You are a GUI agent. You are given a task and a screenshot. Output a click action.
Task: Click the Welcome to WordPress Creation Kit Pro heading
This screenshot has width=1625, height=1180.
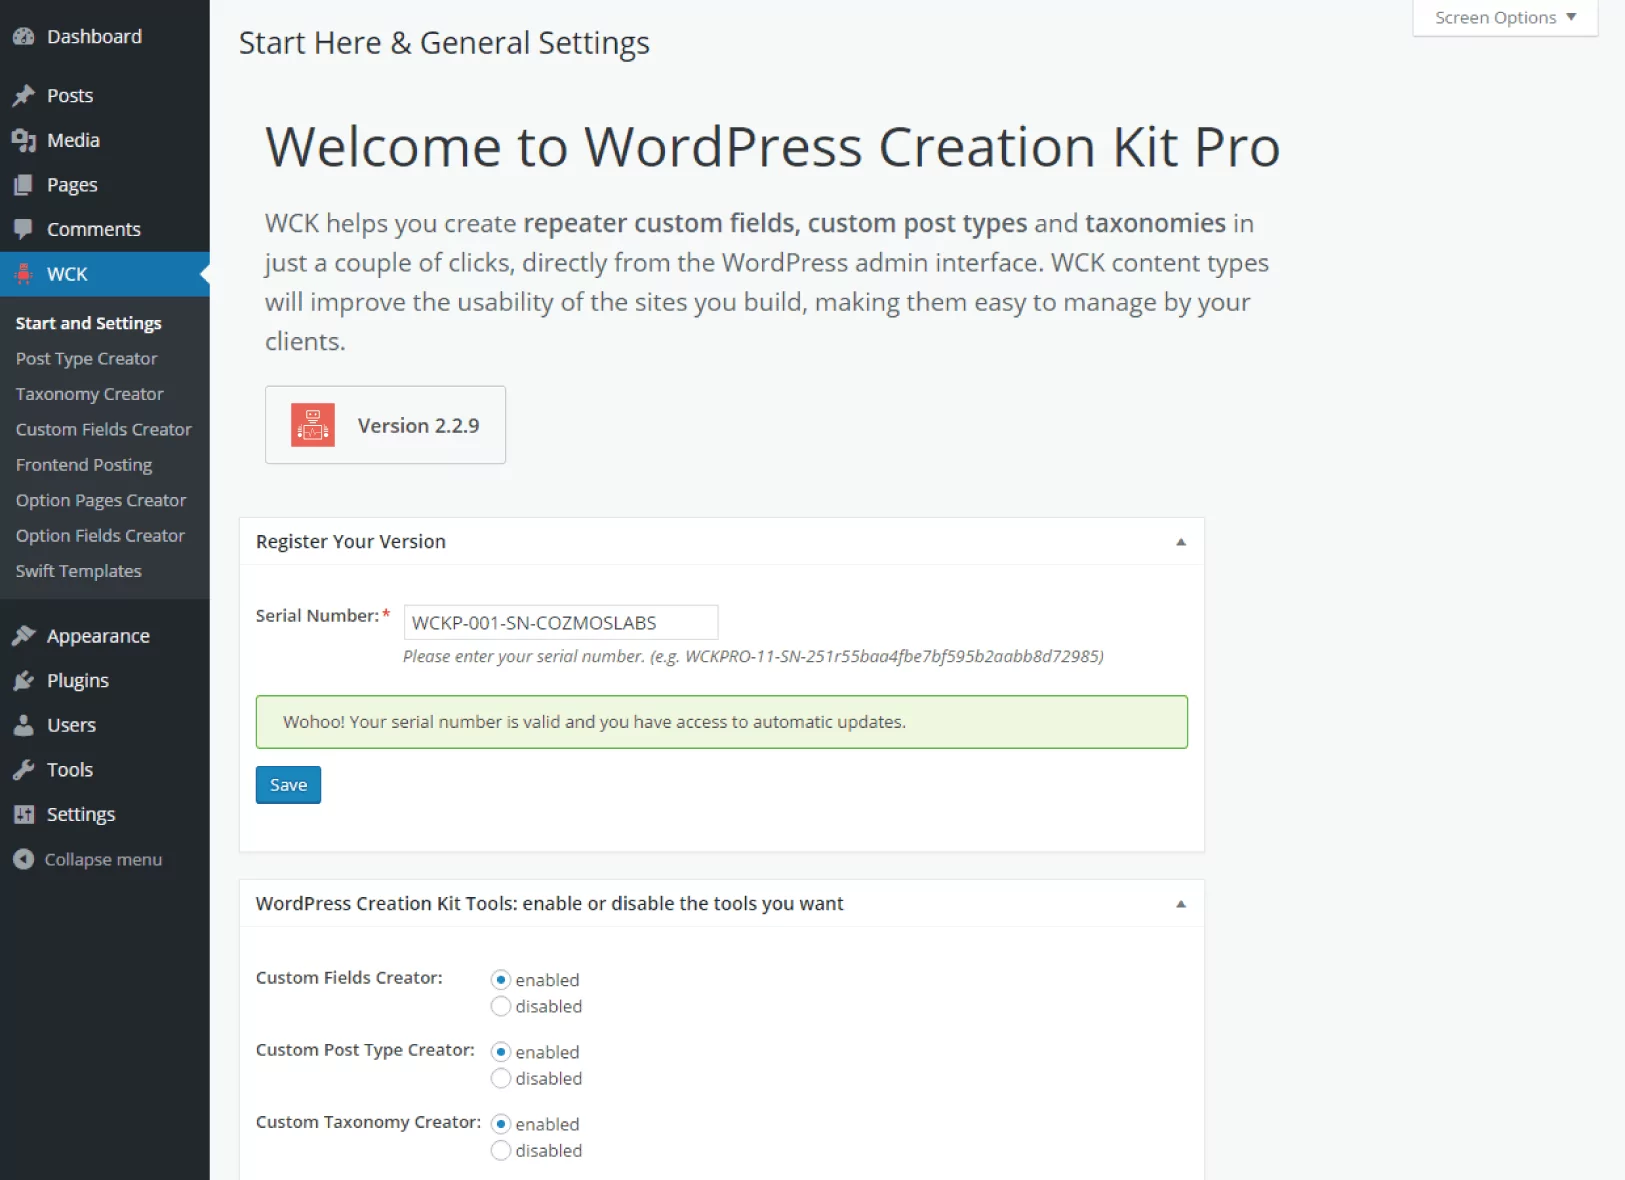click(772, 147)
